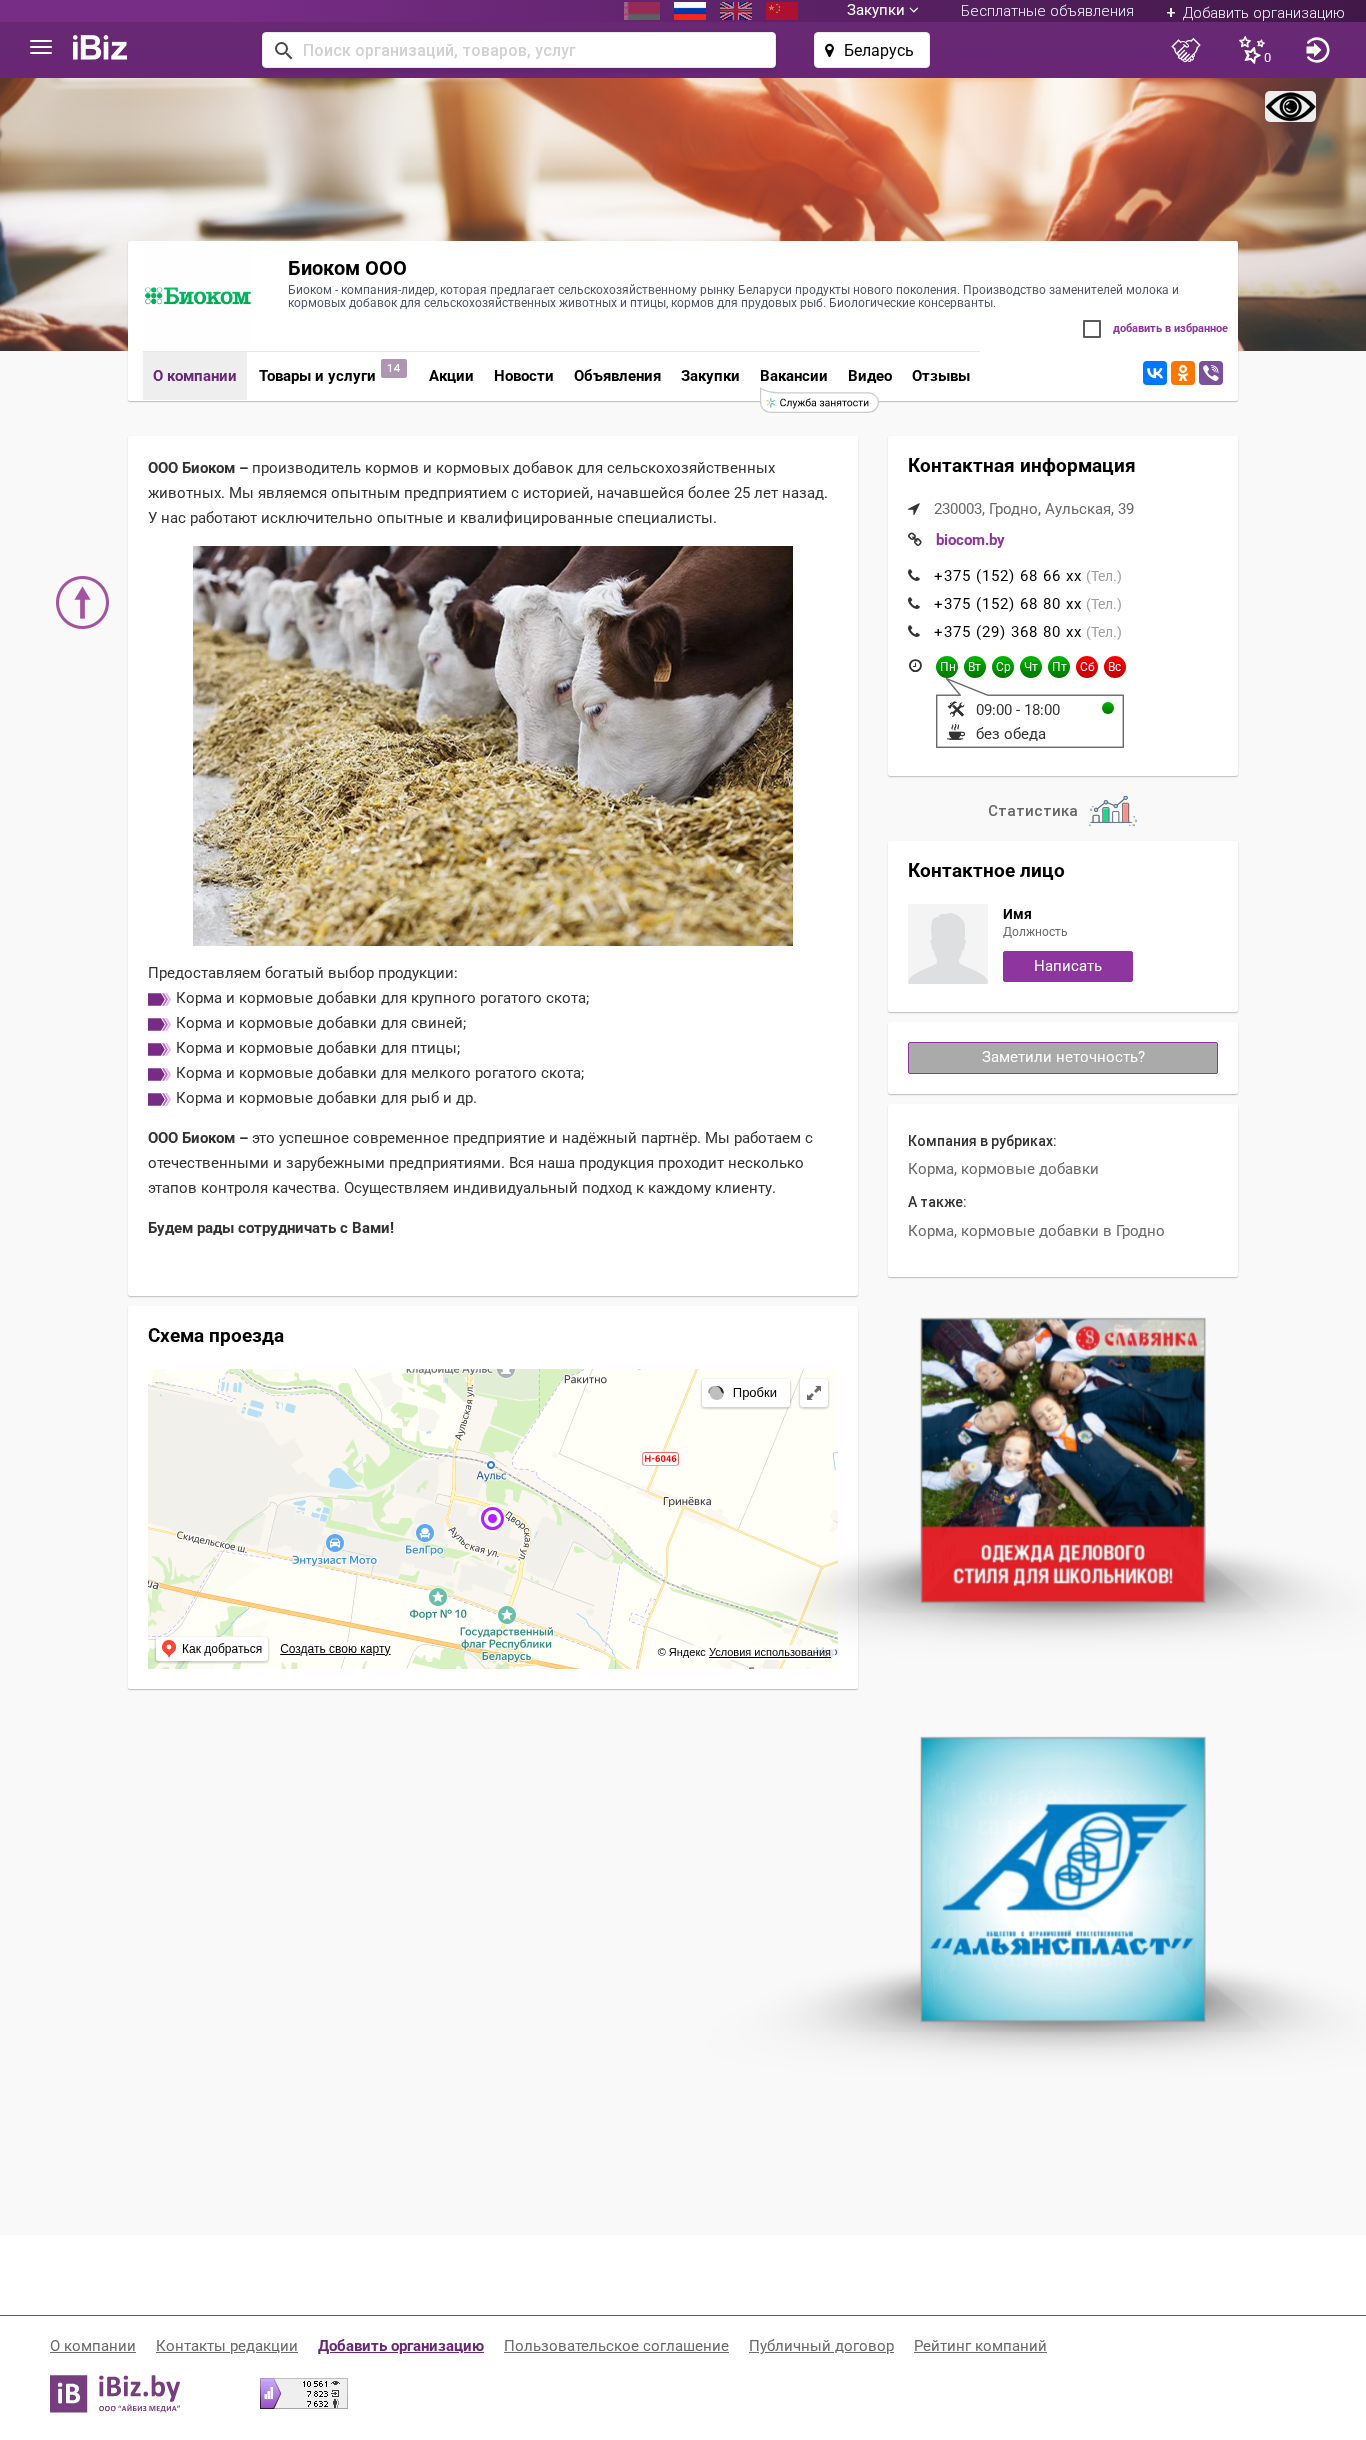This screenshot has height=2440, width=1366.
Task: Open the biocom.by website link
Action: click(x=970, y=540)
